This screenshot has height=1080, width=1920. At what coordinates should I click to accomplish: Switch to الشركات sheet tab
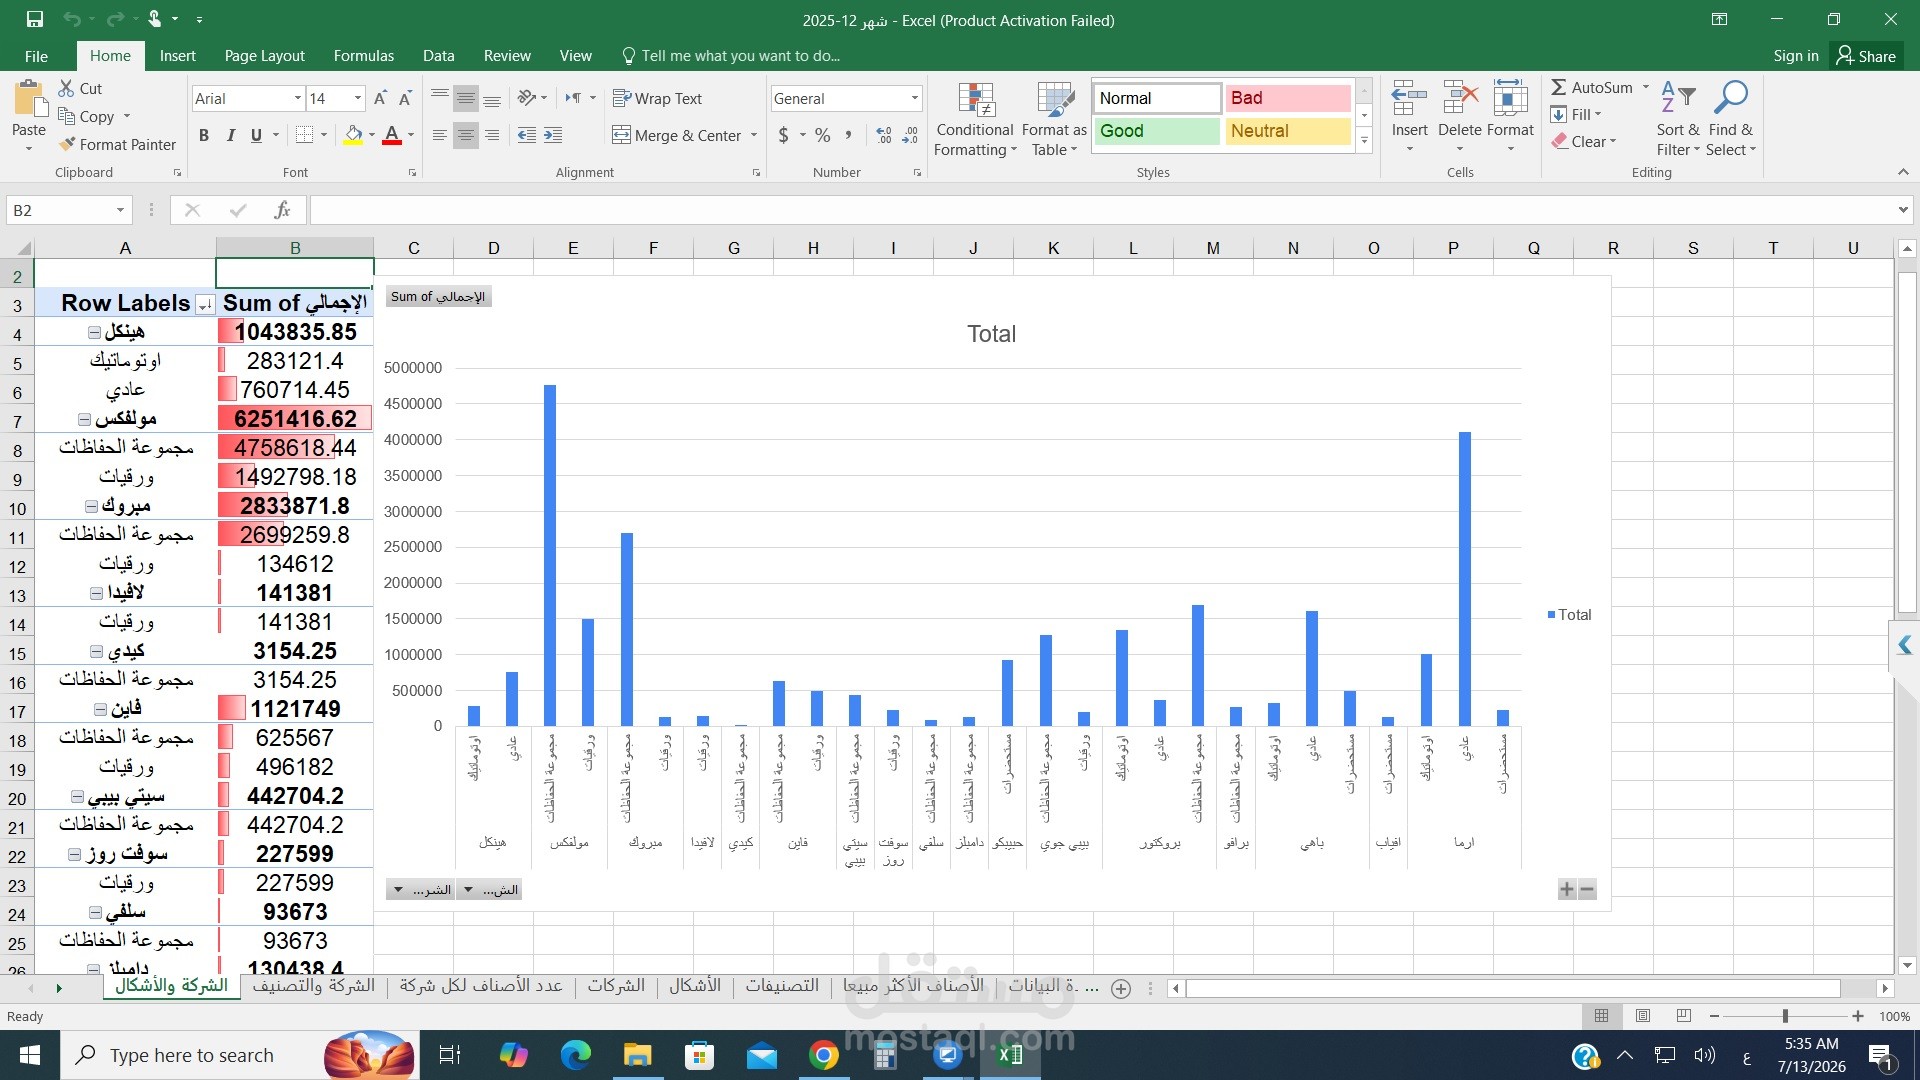click(616, 986)
